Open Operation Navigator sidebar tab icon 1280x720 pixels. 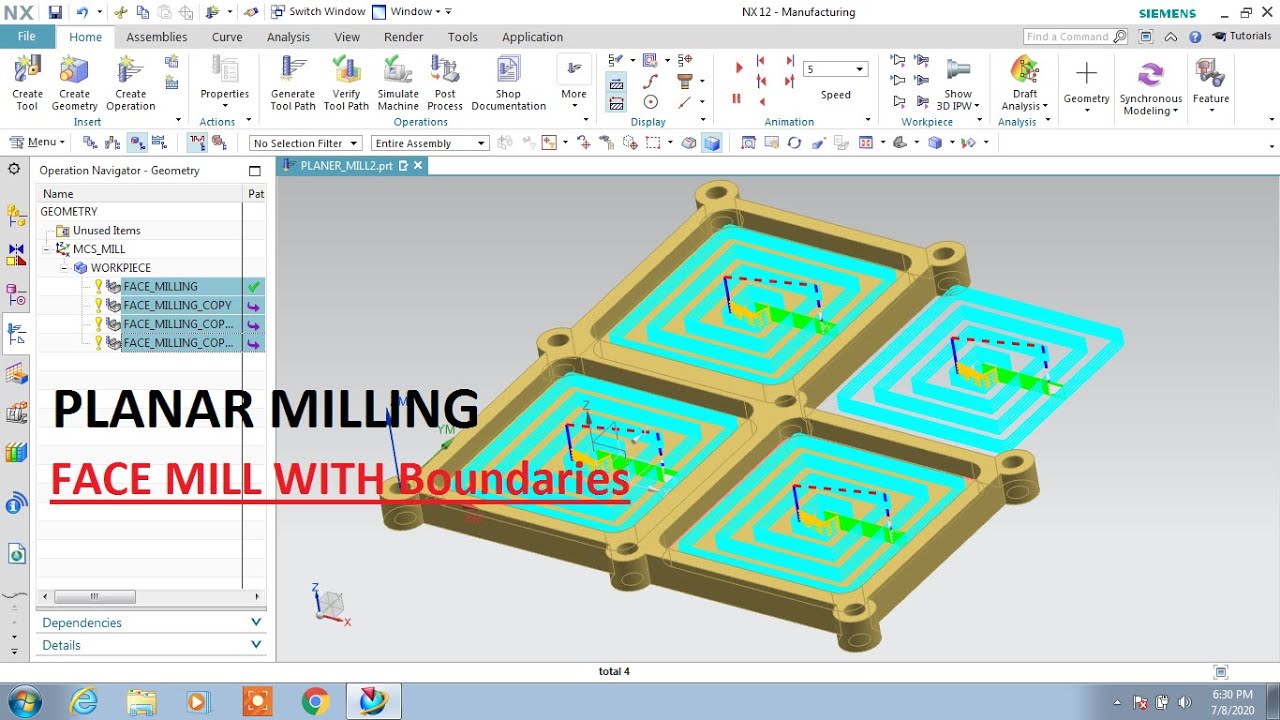pos(15,334)
